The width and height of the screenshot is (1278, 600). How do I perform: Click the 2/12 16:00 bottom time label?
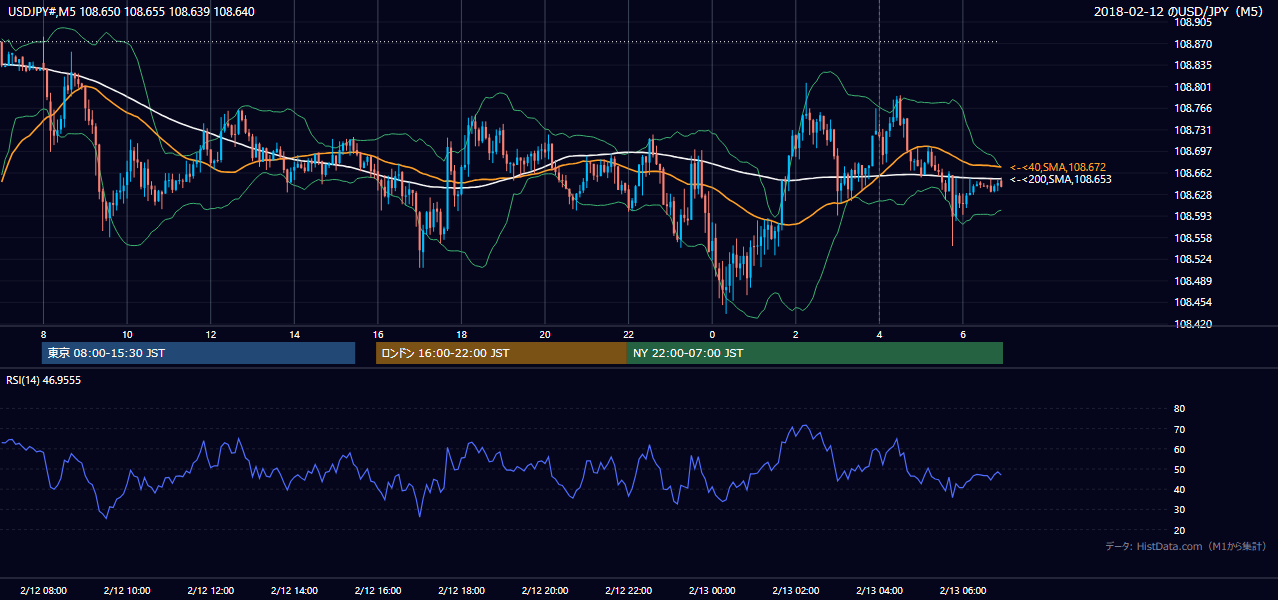(377, 591)
